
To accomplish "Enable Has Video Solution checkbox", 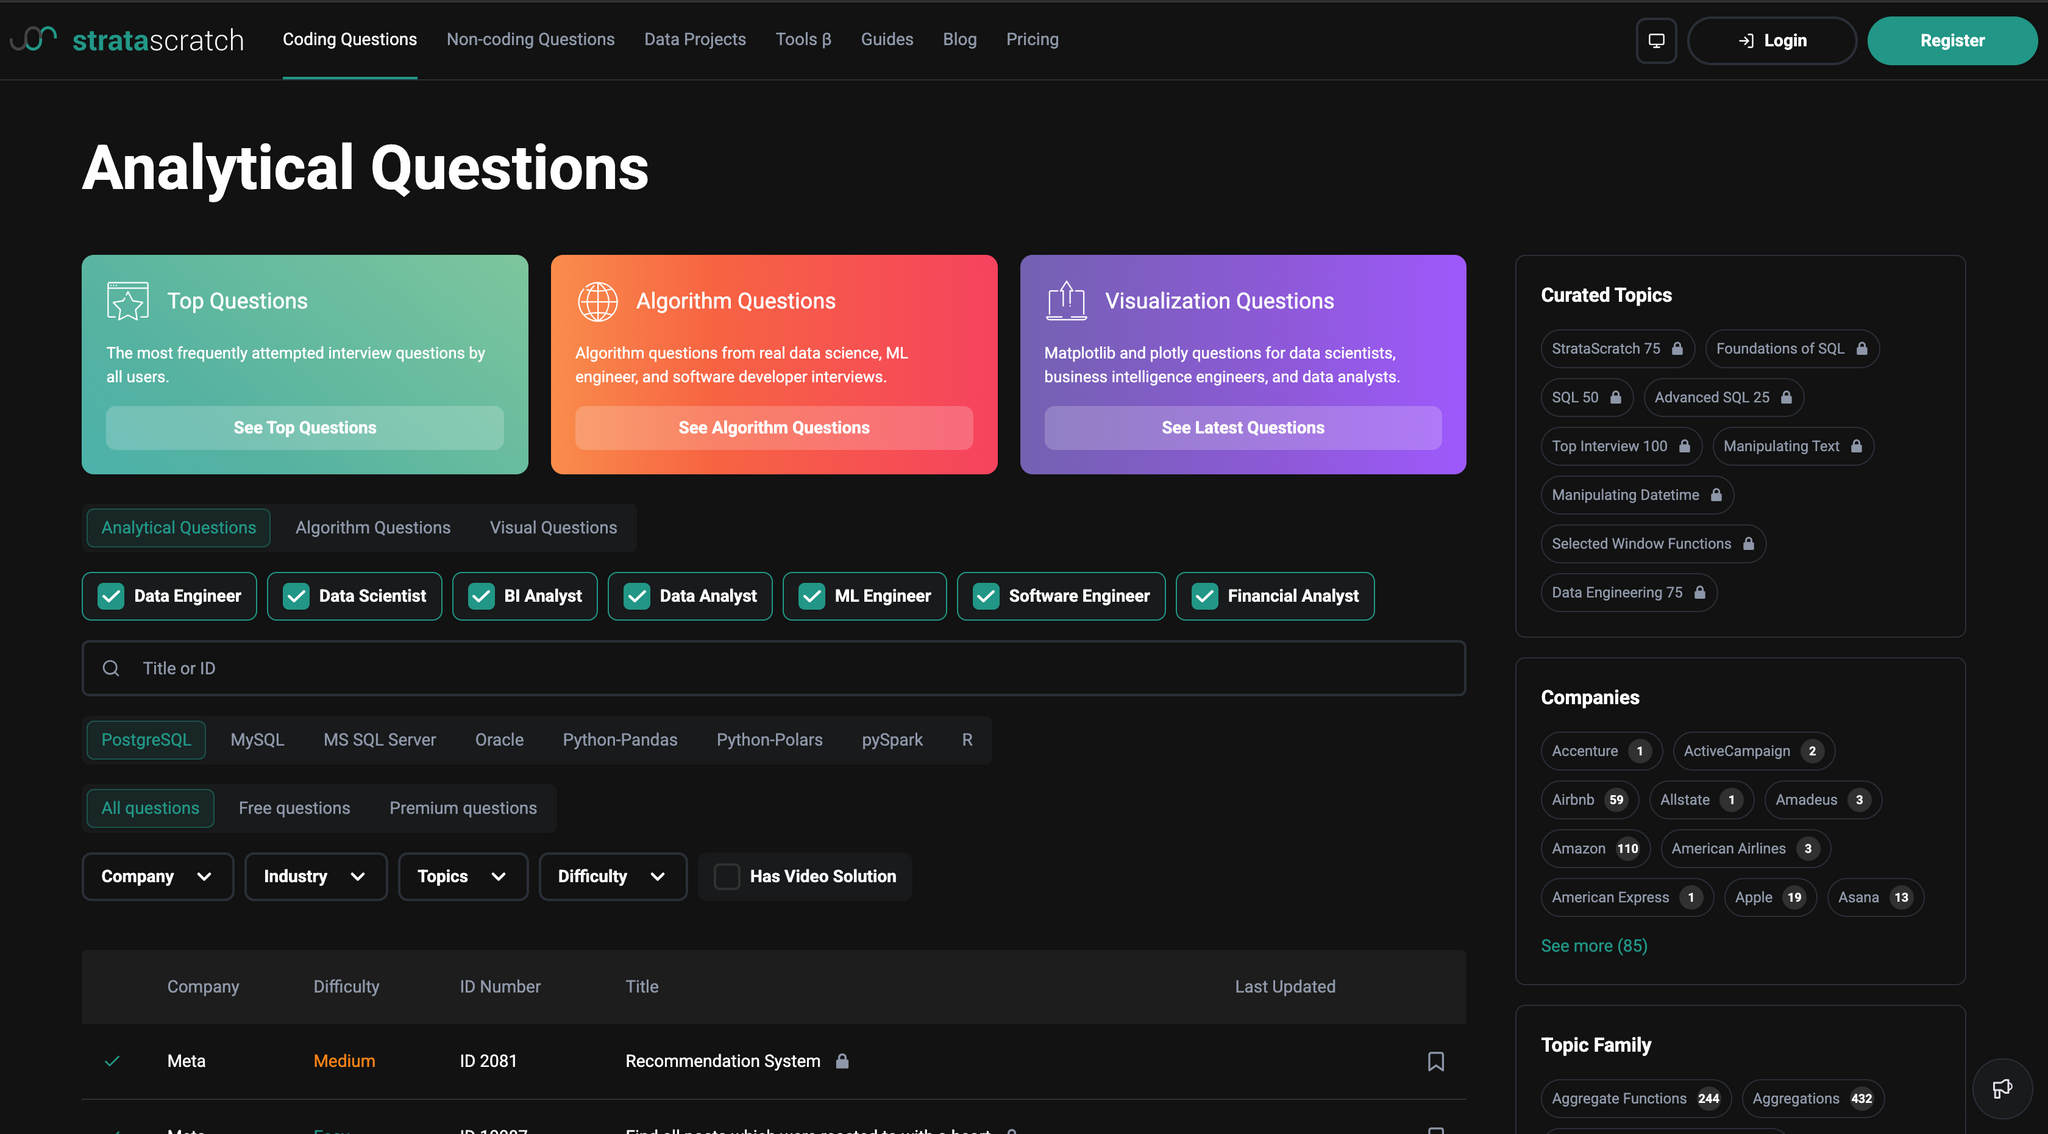I will click(727, 876).
